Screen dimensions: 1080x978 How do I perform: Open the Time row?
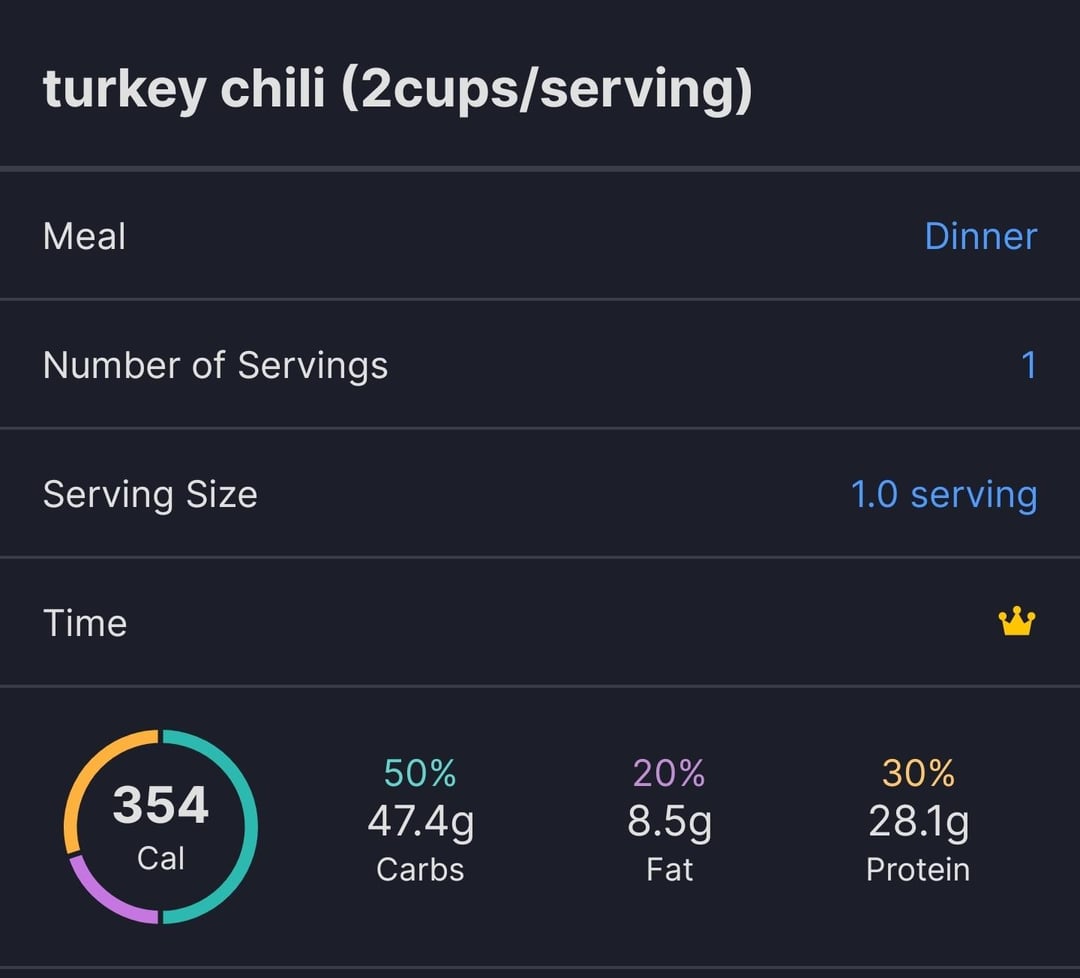(540, 623)
